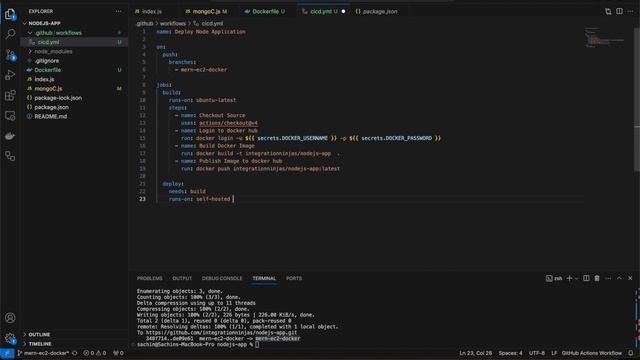
Task: Change language mode GitHub Actions Workflow
Action: 591,353
